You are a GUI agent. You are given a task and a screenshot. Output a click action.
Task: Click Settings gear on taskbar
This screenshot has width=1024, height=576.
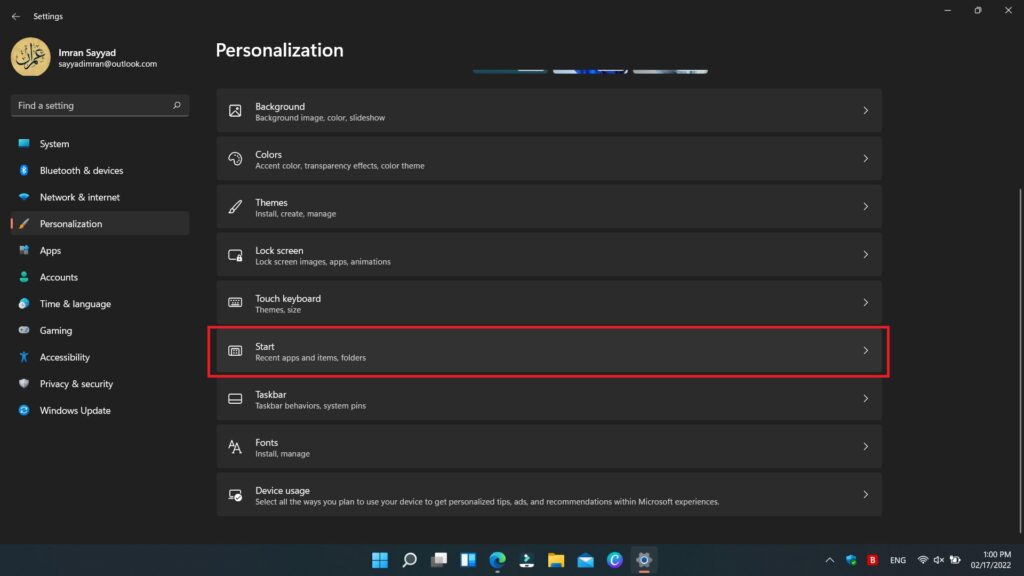(644, 560)
